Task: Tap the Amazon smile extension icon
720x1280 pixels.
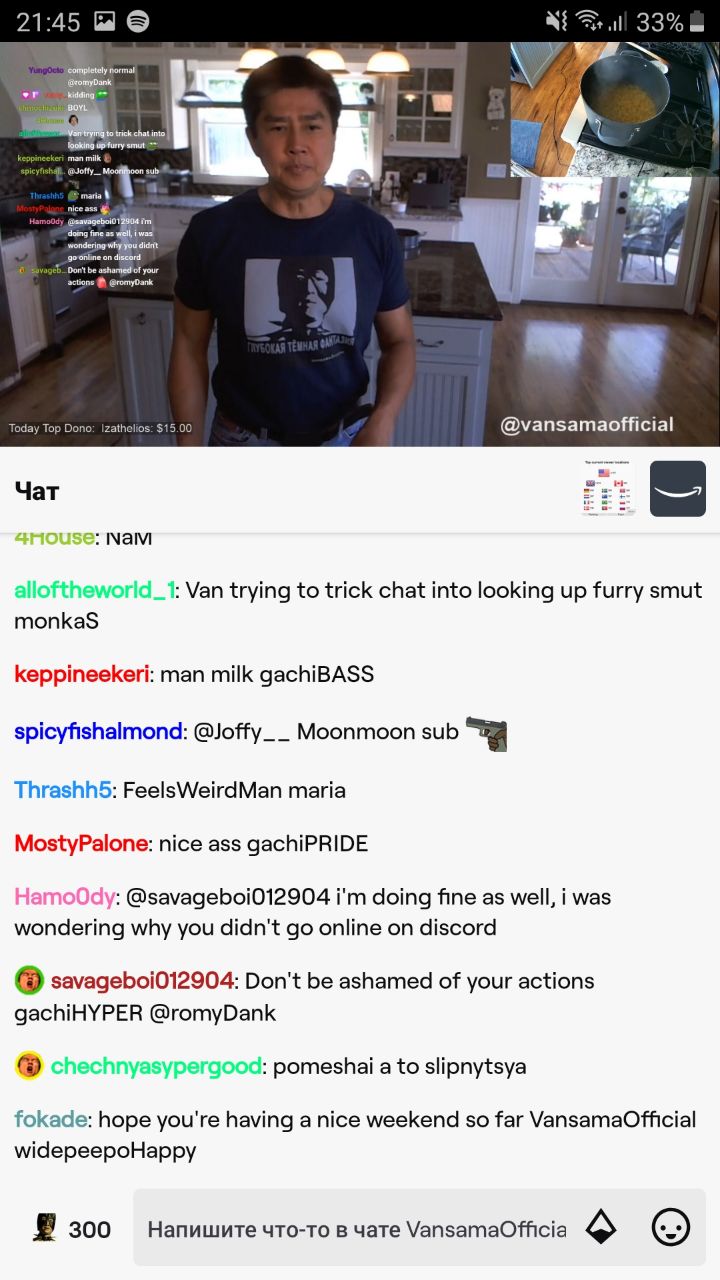Action: 677,489
